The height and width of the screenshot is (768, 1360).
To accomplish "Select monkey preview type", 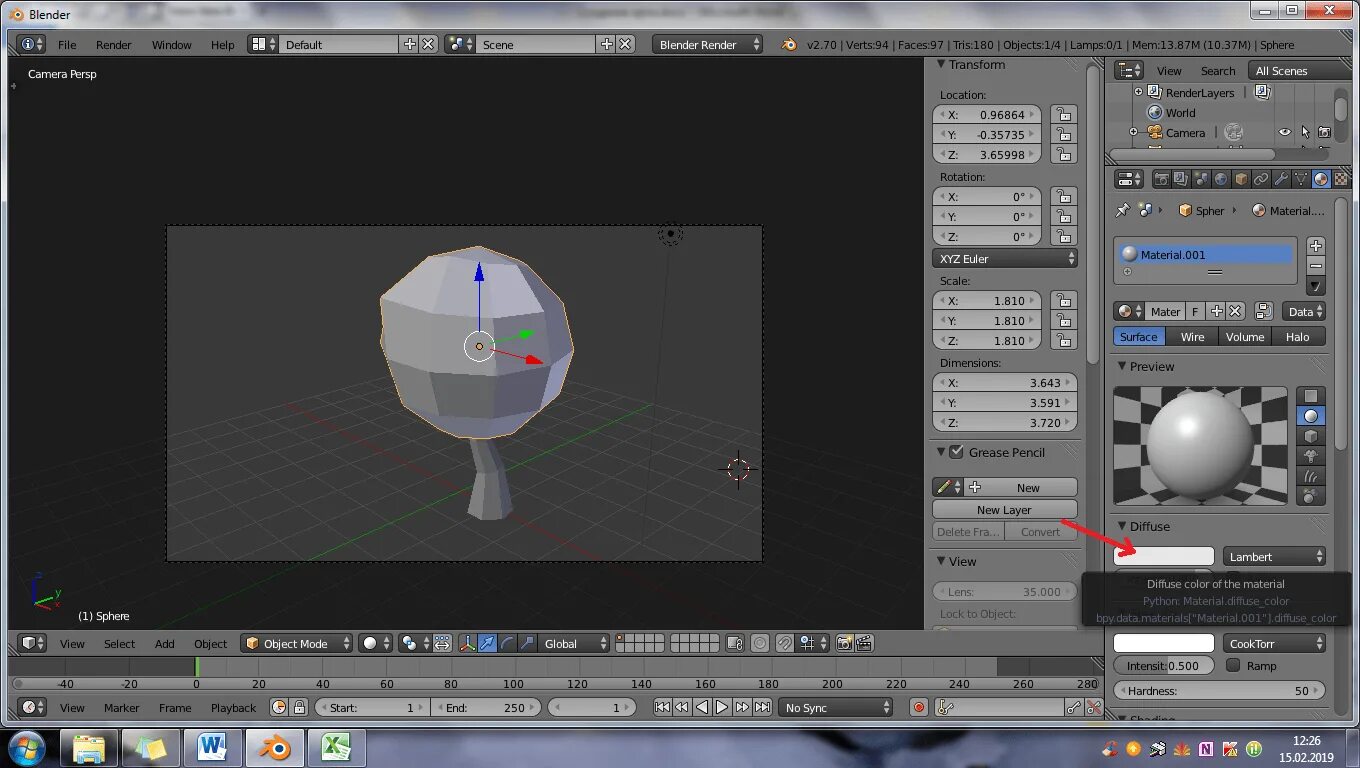I will click(x=1310, y=456).
